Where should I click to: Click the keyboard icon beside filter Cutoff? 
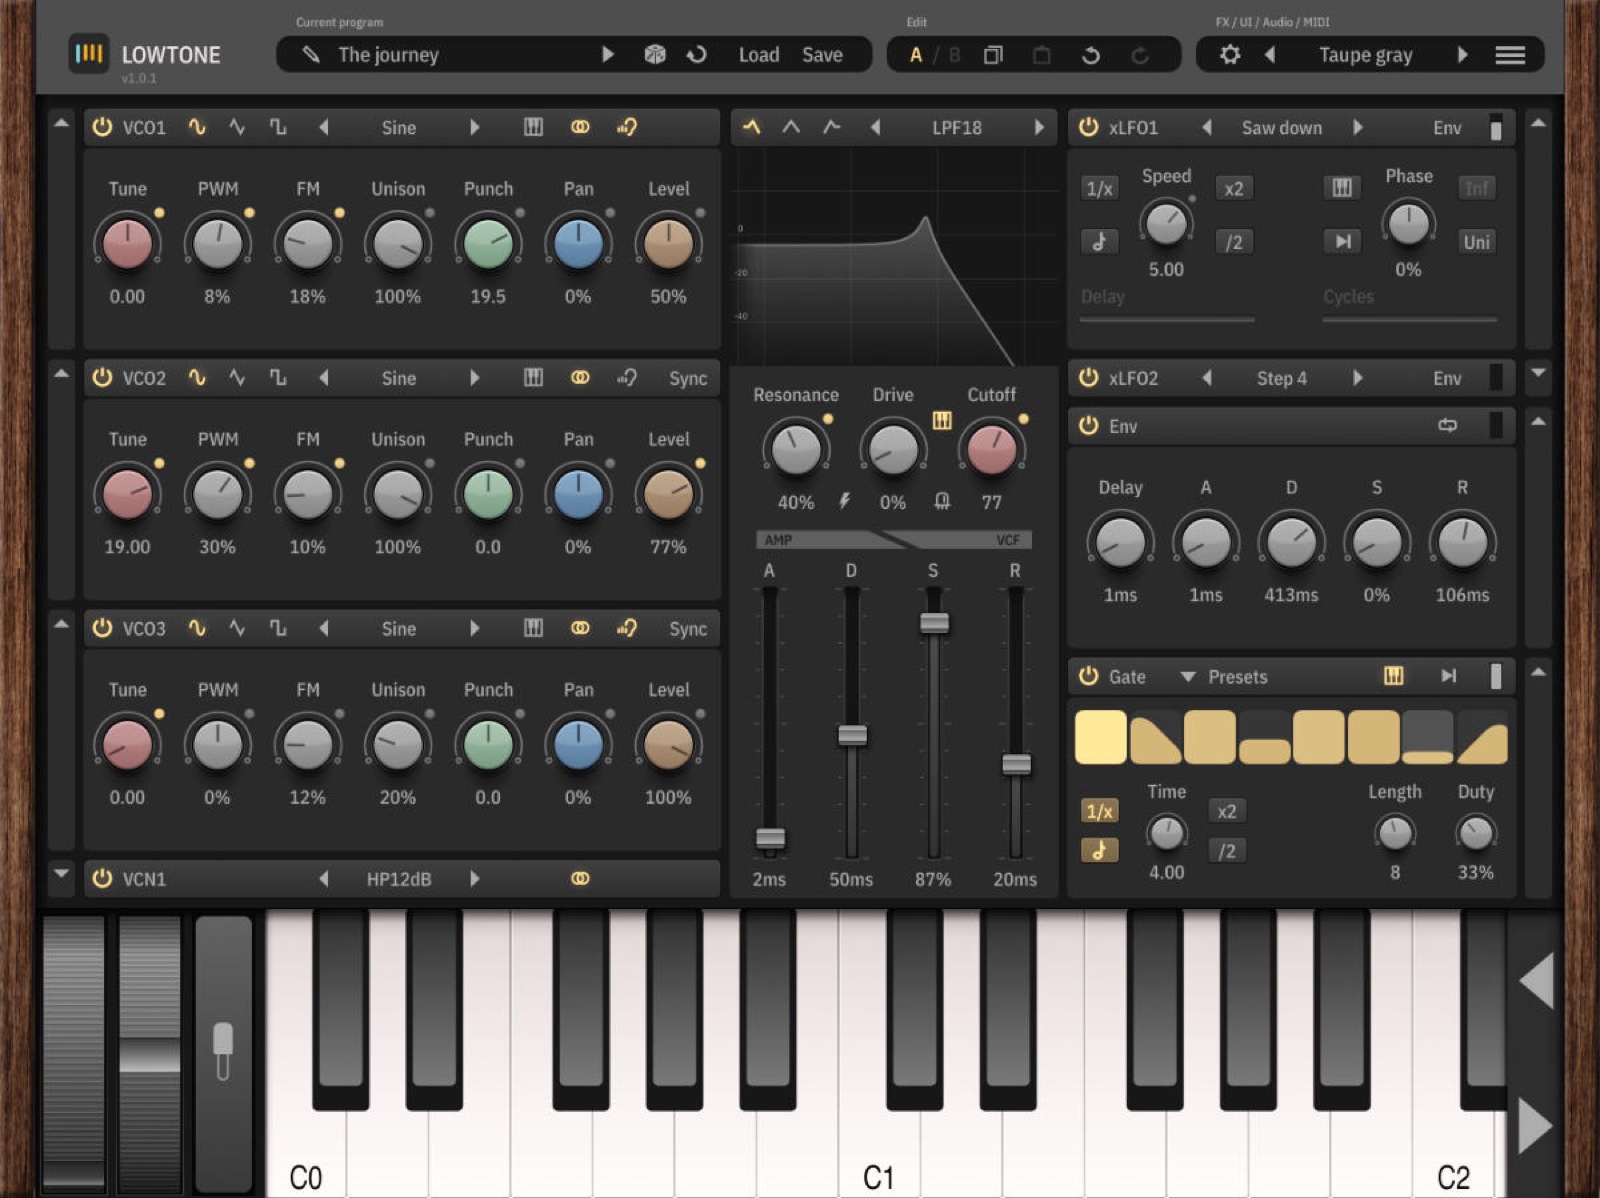point(942,420)
